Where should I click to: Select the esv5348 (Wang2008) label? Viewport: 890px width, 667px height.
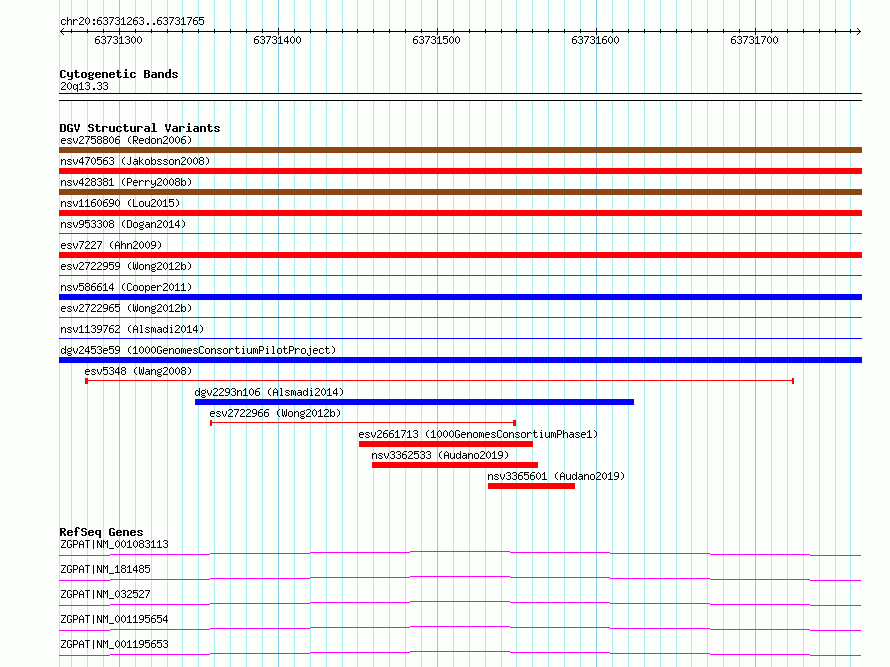coord(138,371)
